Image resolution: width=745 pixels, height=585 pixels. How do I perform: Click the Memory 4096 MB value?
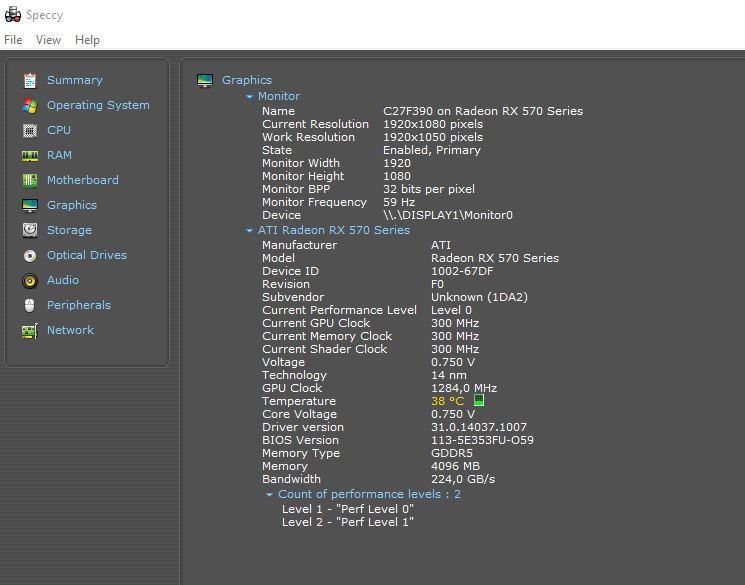click(x=455, y=466)
